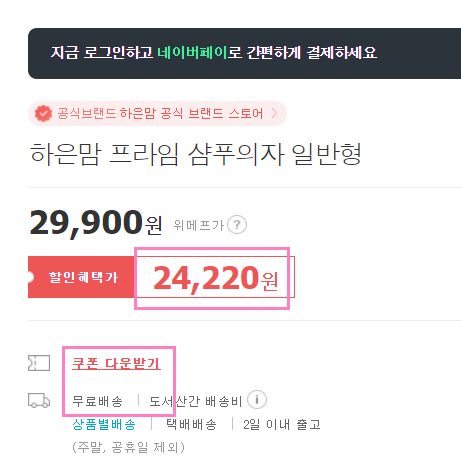Click the green 네이버페이 text in banner
The image size is (461, 465).
pos(192,53)
